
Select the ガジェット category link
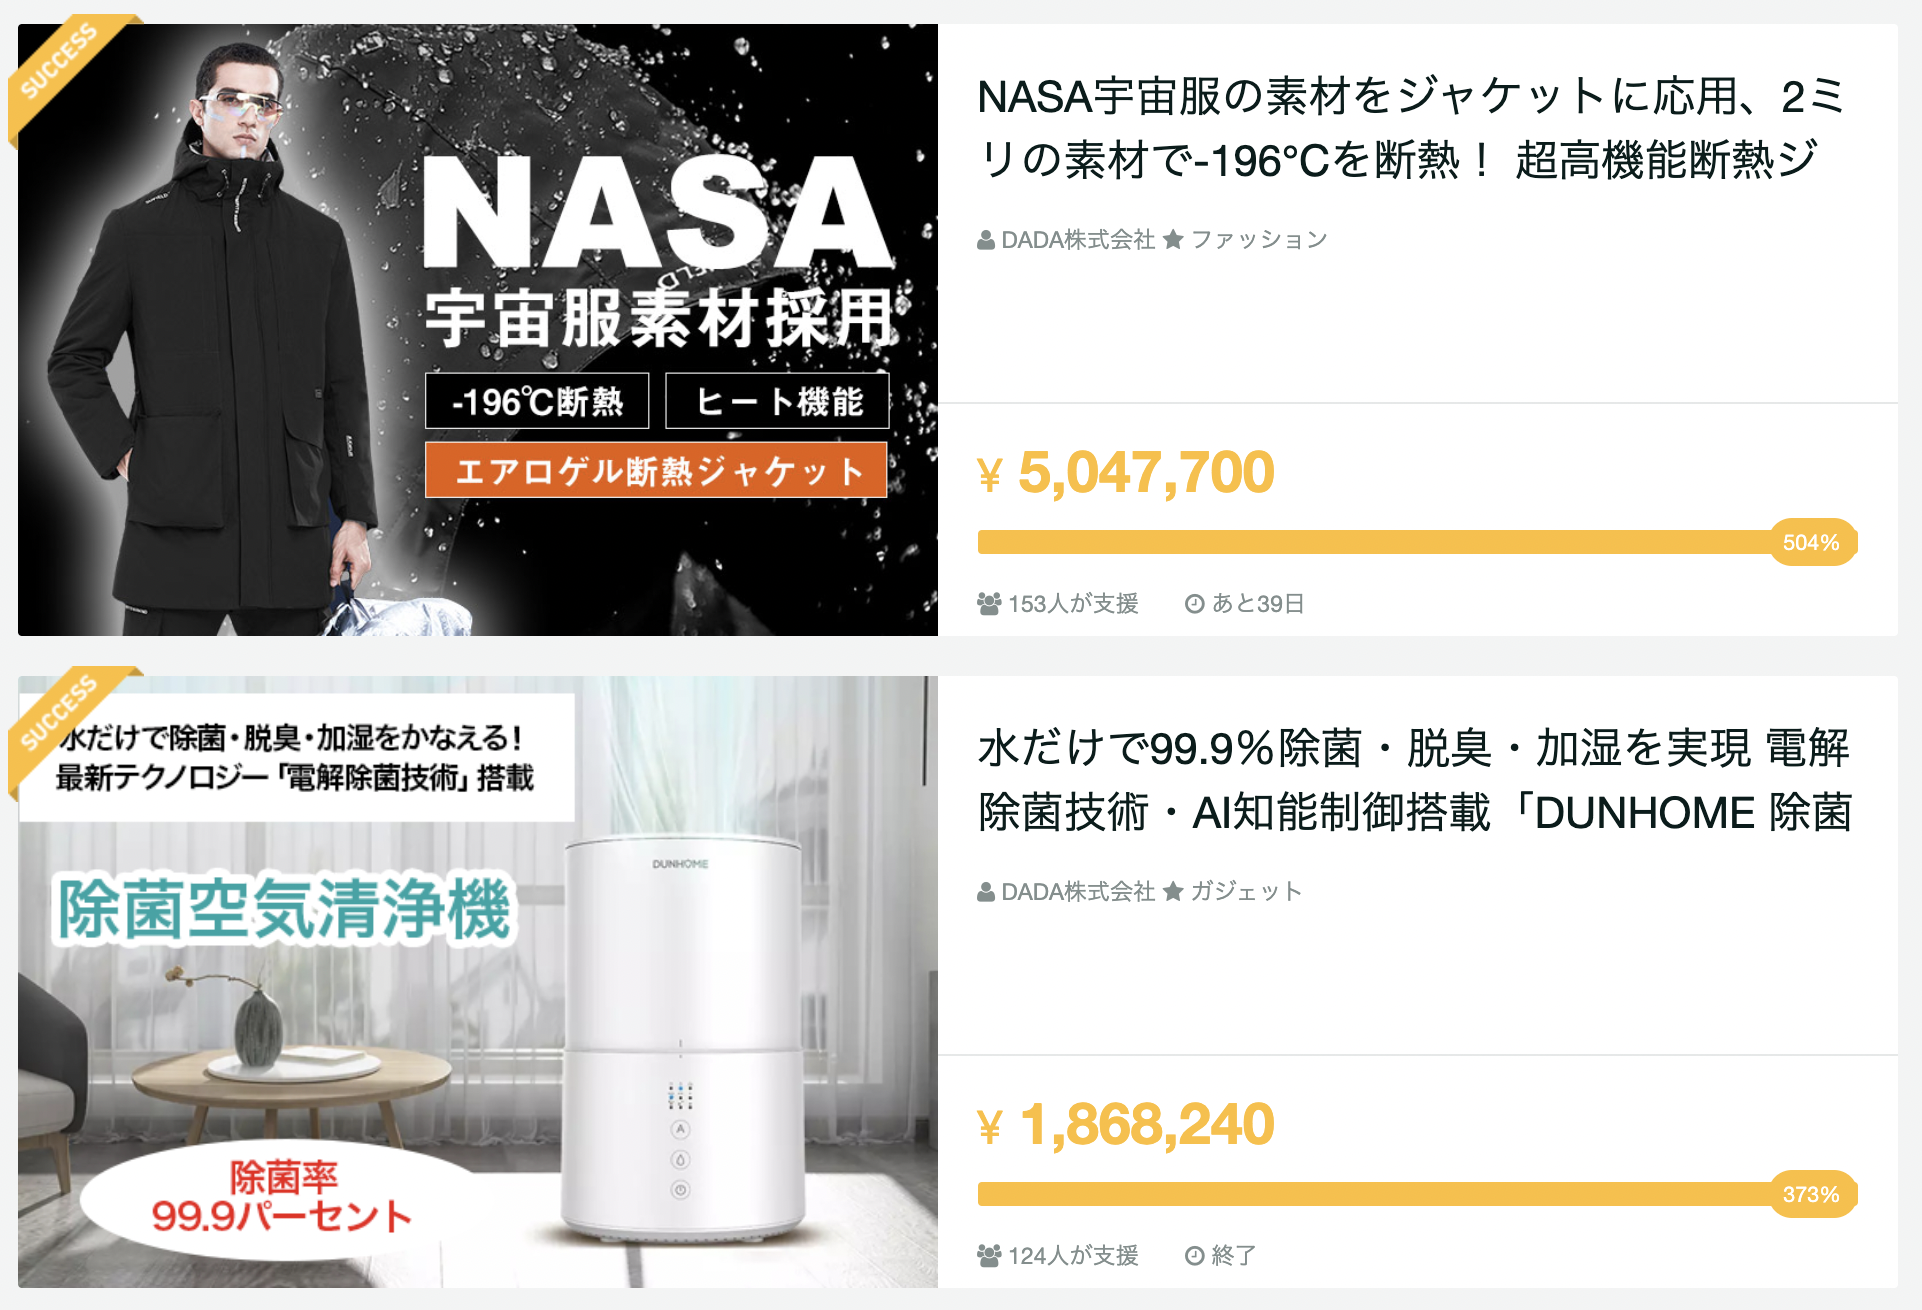(x=1246, y=891)
